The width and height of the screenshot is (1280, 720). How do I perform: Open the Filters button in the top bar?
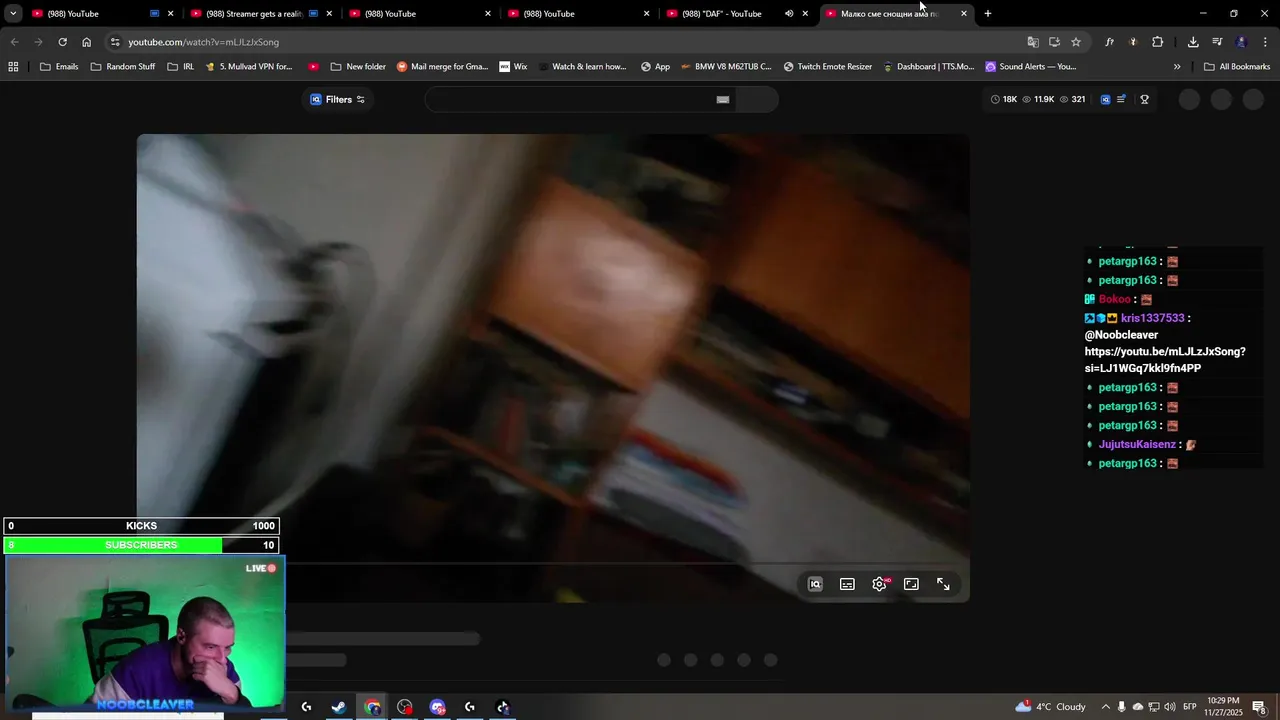point(337,99)
